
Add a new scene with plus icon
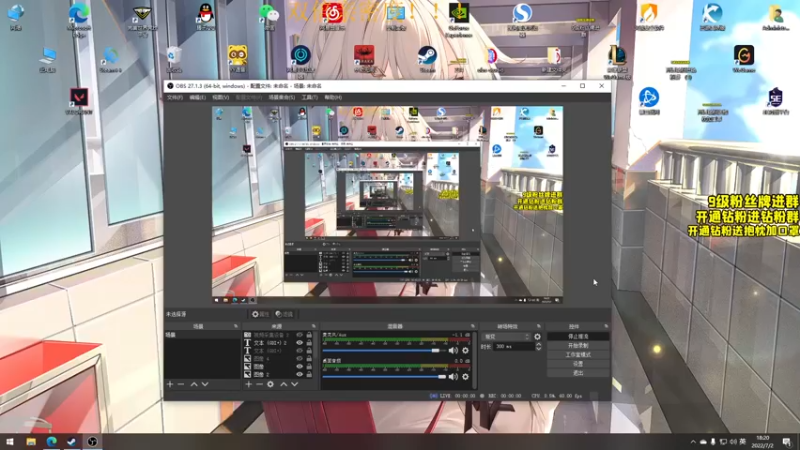pos(170,384)
